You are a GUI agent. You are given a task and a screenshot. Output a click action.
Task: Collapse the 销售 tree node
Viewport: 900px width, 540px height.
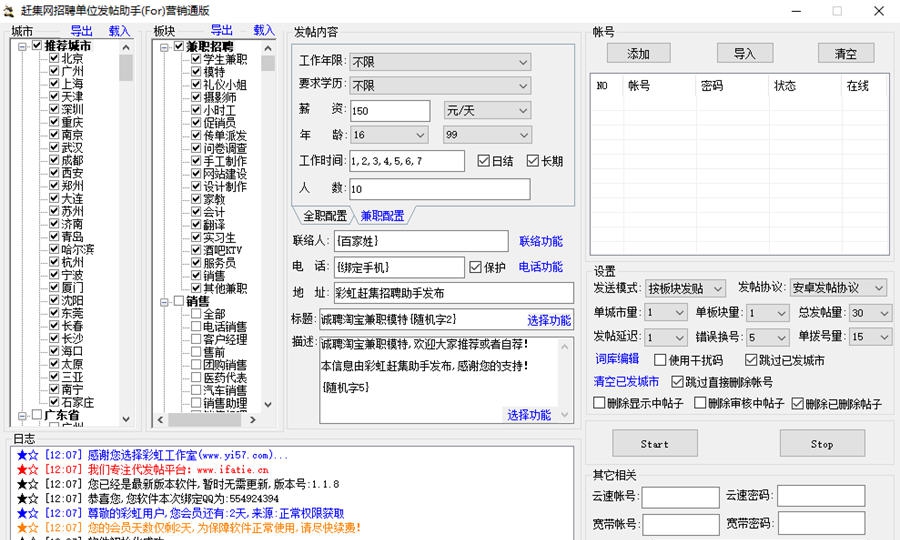(x=164, y=301)
